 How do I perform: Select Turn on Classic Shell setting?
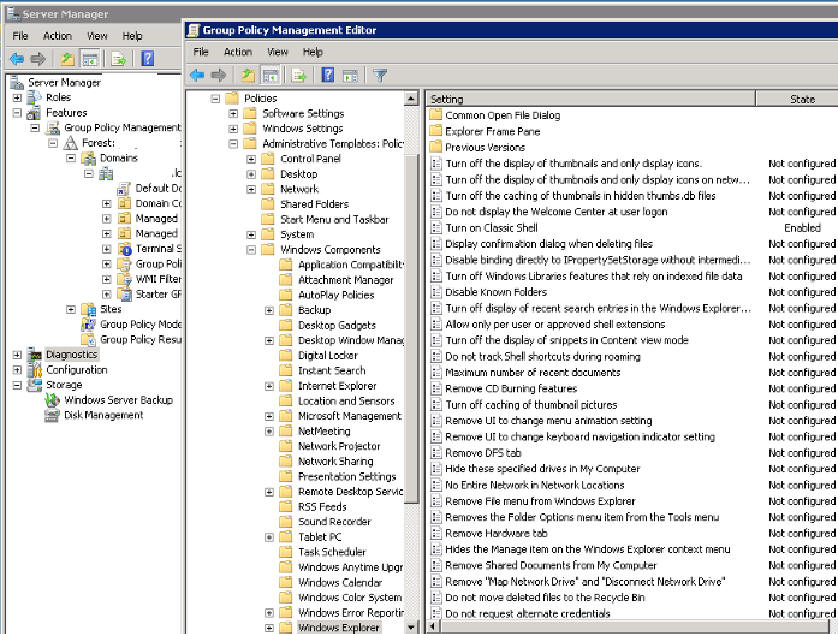click(x=491, y=228)
